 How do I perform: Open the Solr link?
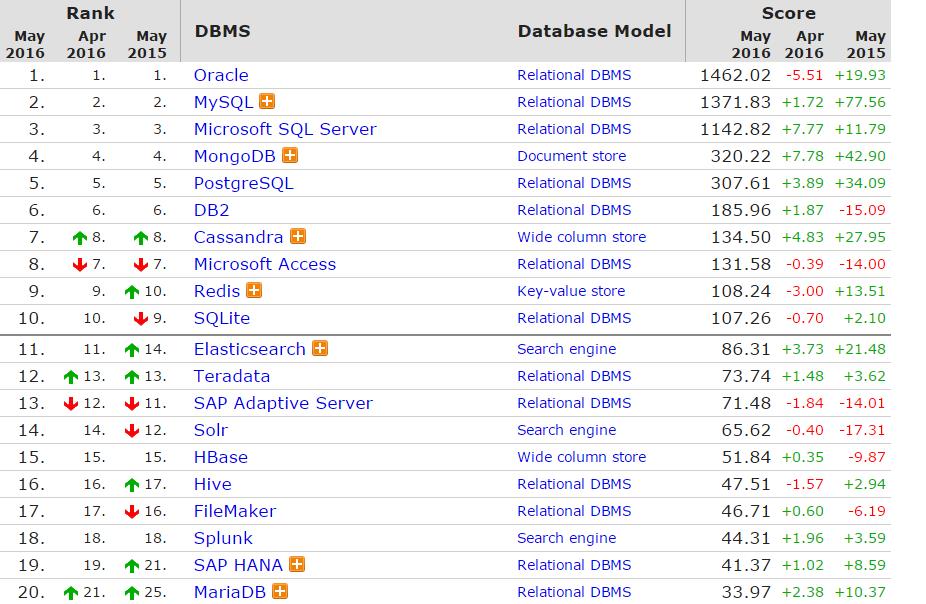211,430
